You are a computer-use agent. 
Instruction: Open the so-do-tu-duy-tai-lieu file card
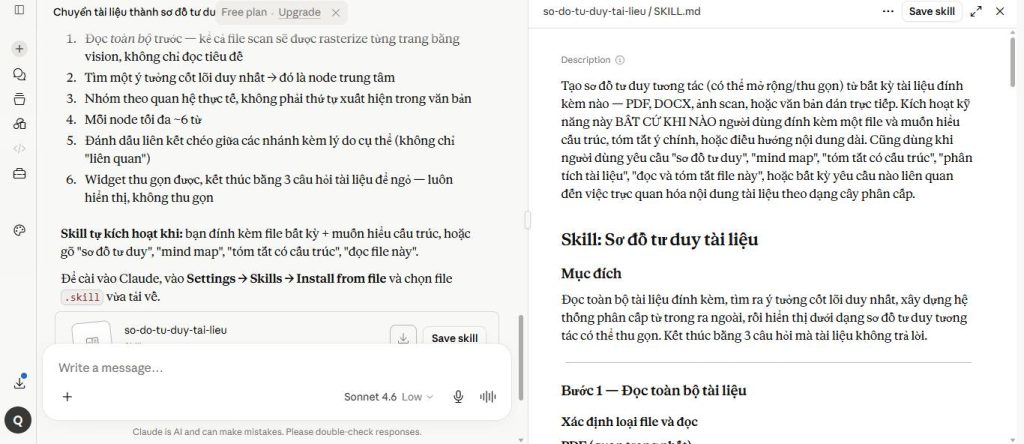coord(277,330)
